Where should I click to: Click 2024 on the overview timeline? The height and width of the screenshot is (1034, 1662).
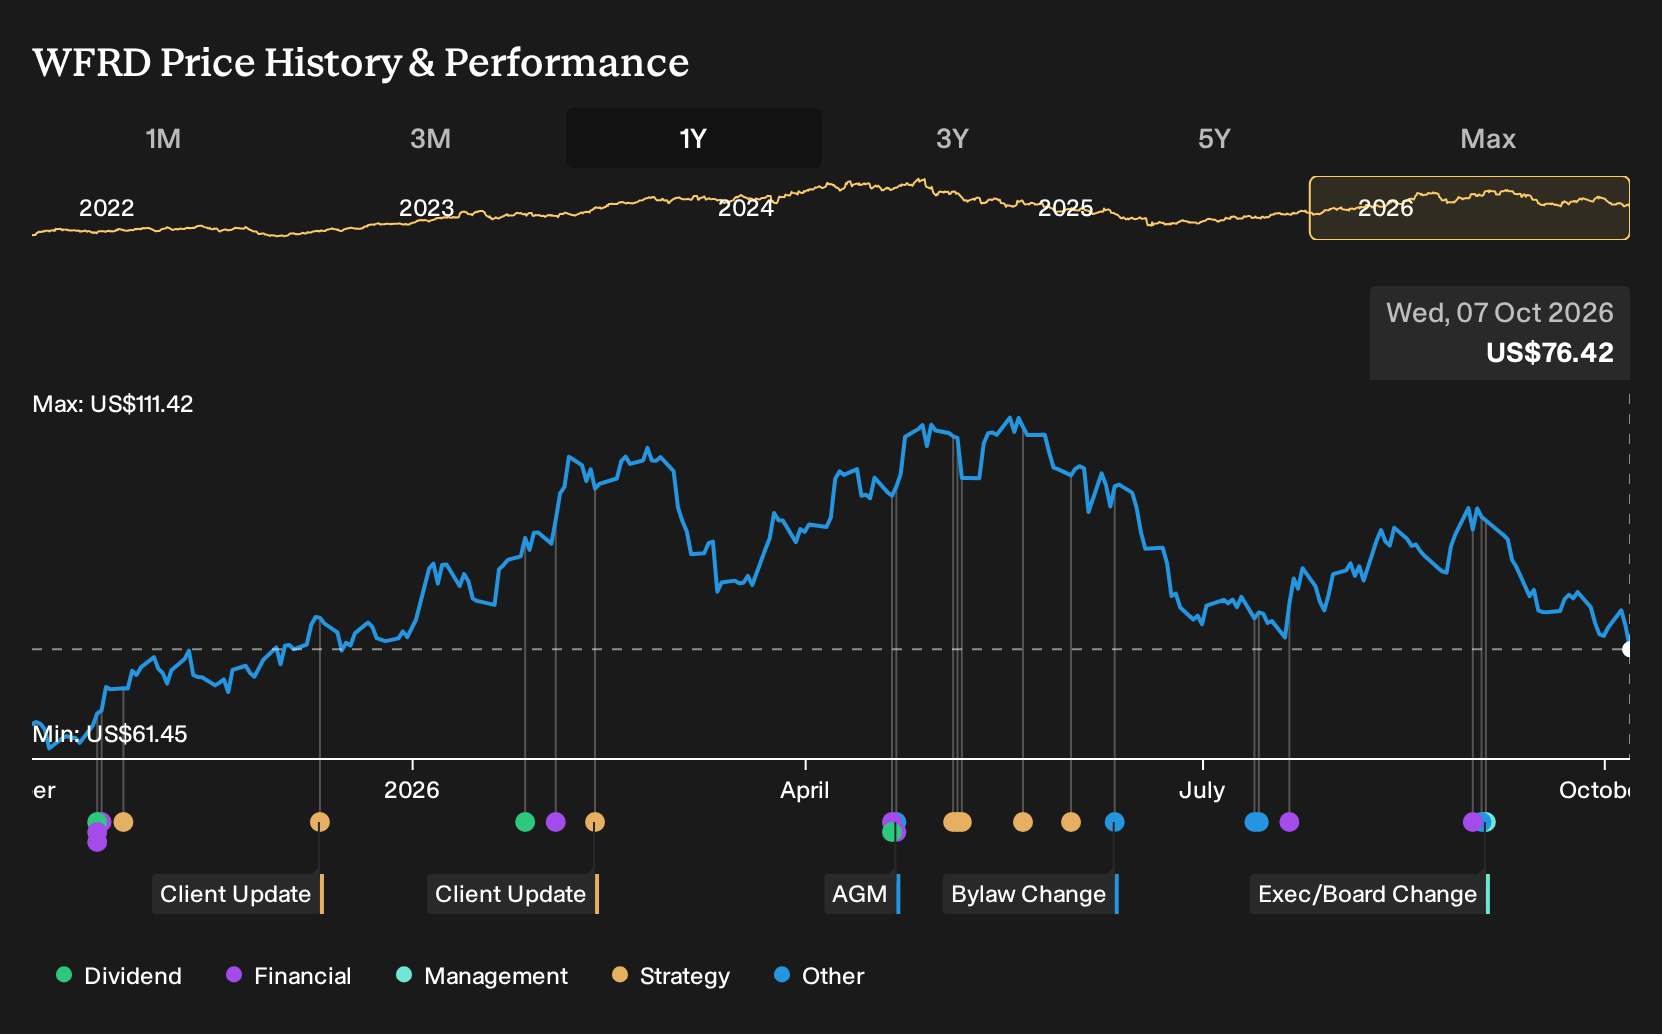point(746,208)
